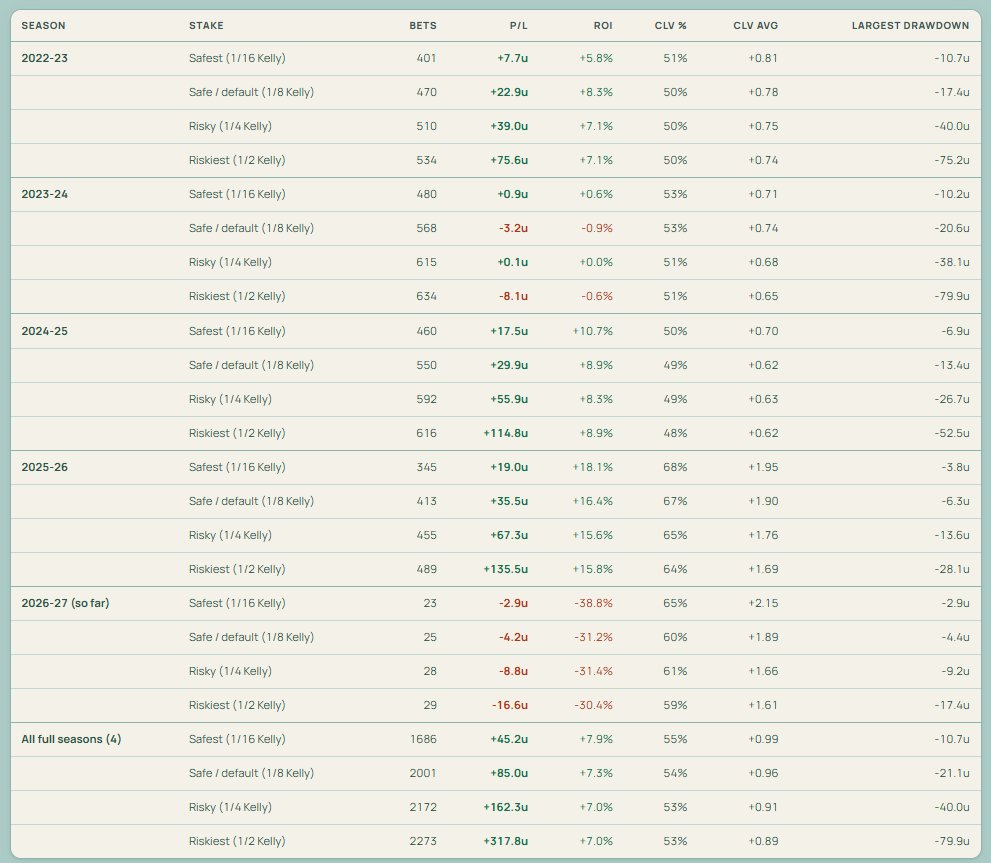
Task: Click the 634 bets value
Action: pos(427,297)
